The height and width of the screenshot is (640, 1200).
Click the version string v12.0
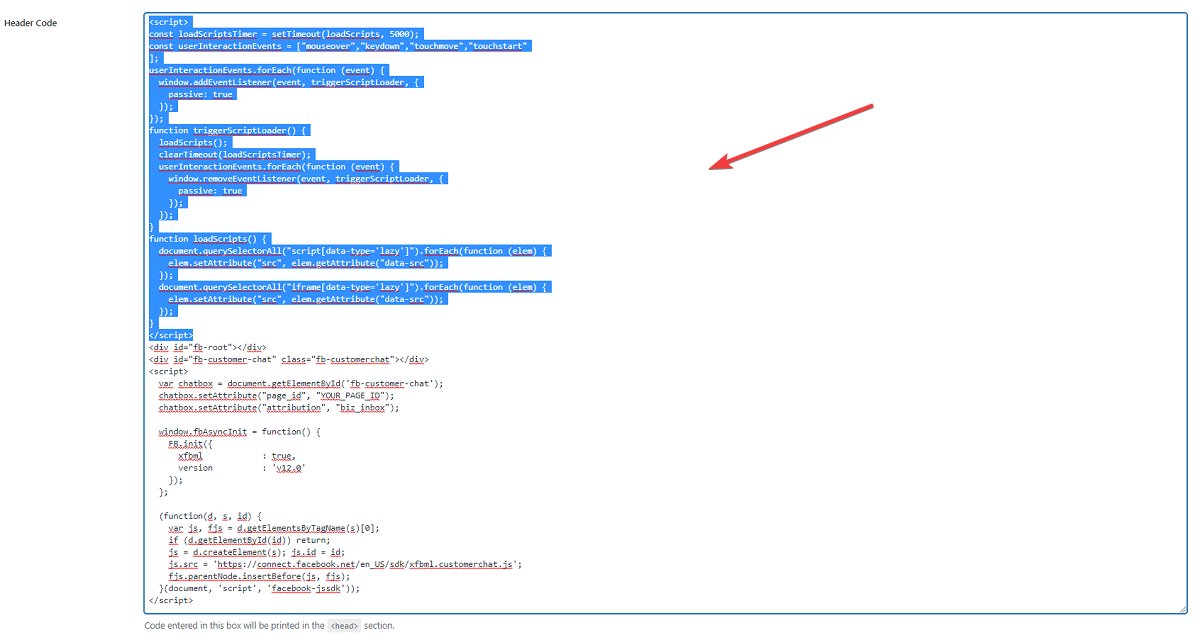290,467
